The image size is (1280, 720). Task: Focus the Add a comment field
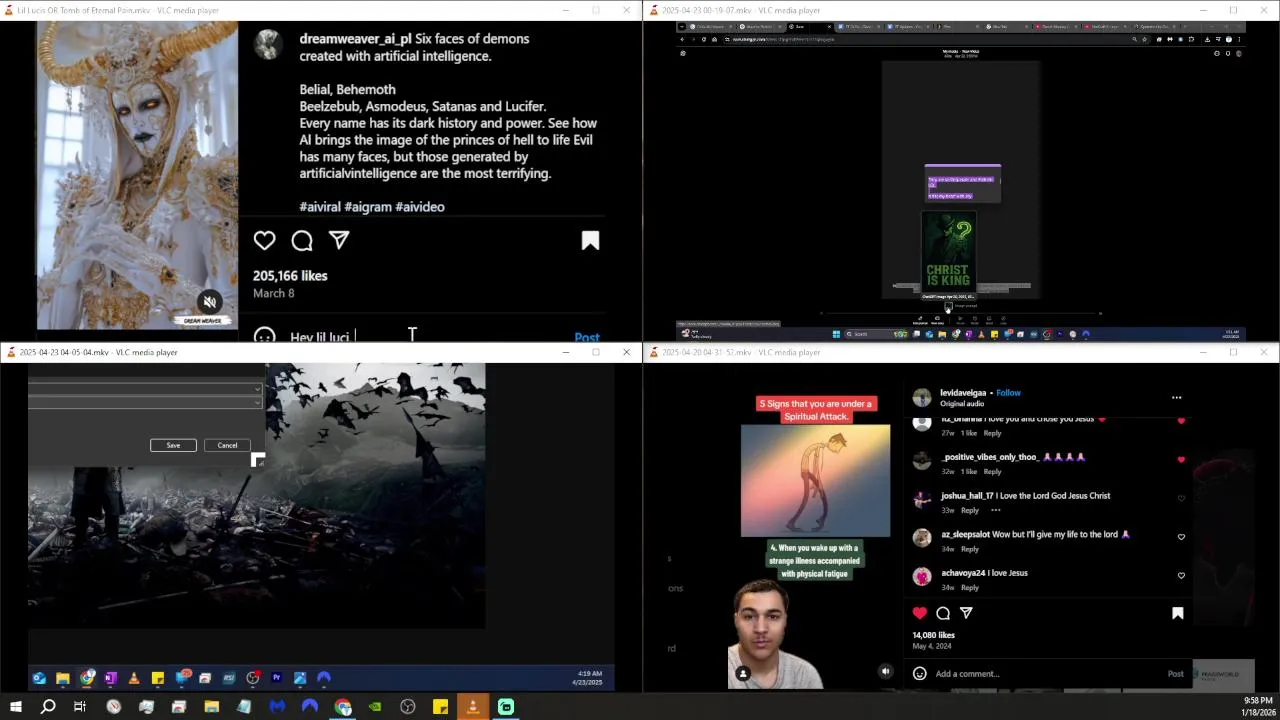(1045, 674)
